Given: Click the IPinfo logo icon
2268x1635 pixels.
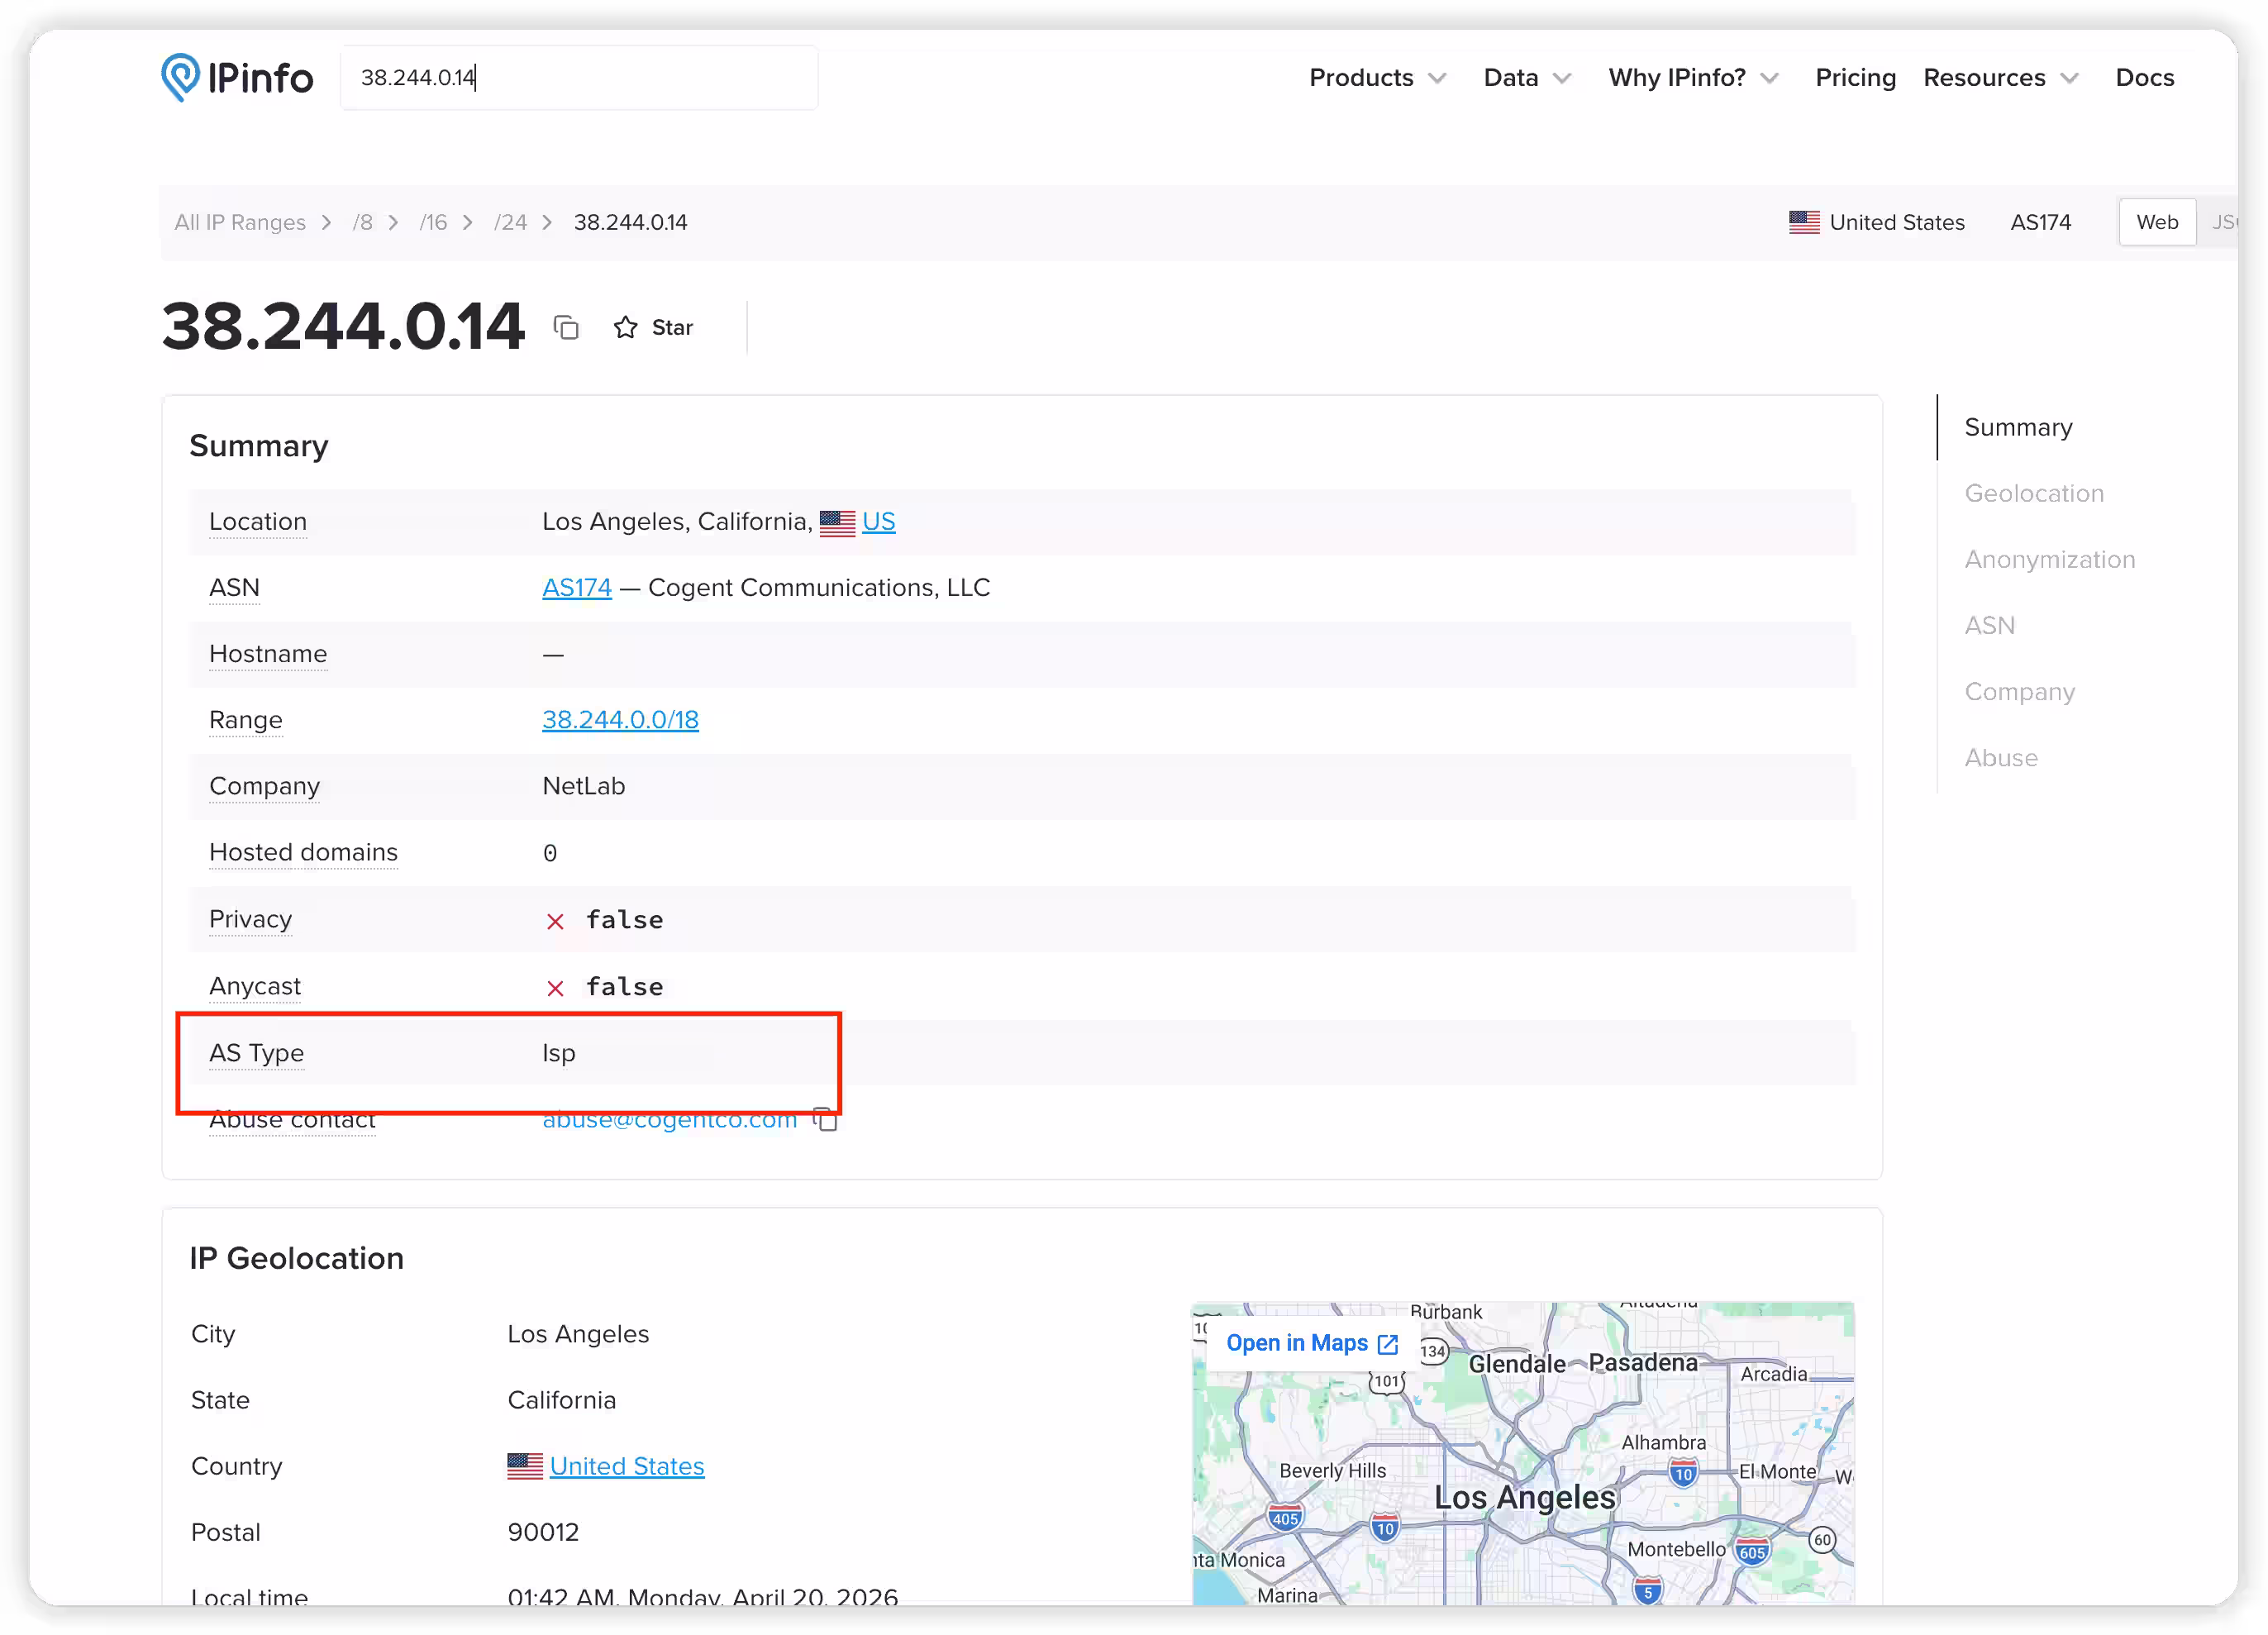Looking at the screenshot, I should [x=181, y=77].
